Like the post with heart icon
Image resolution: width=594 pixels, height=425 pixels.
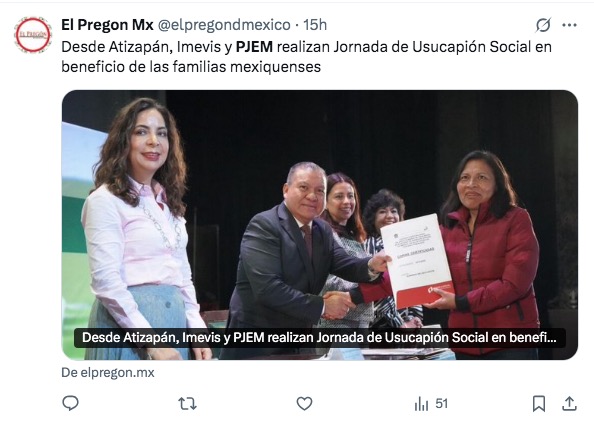[304, 404]
